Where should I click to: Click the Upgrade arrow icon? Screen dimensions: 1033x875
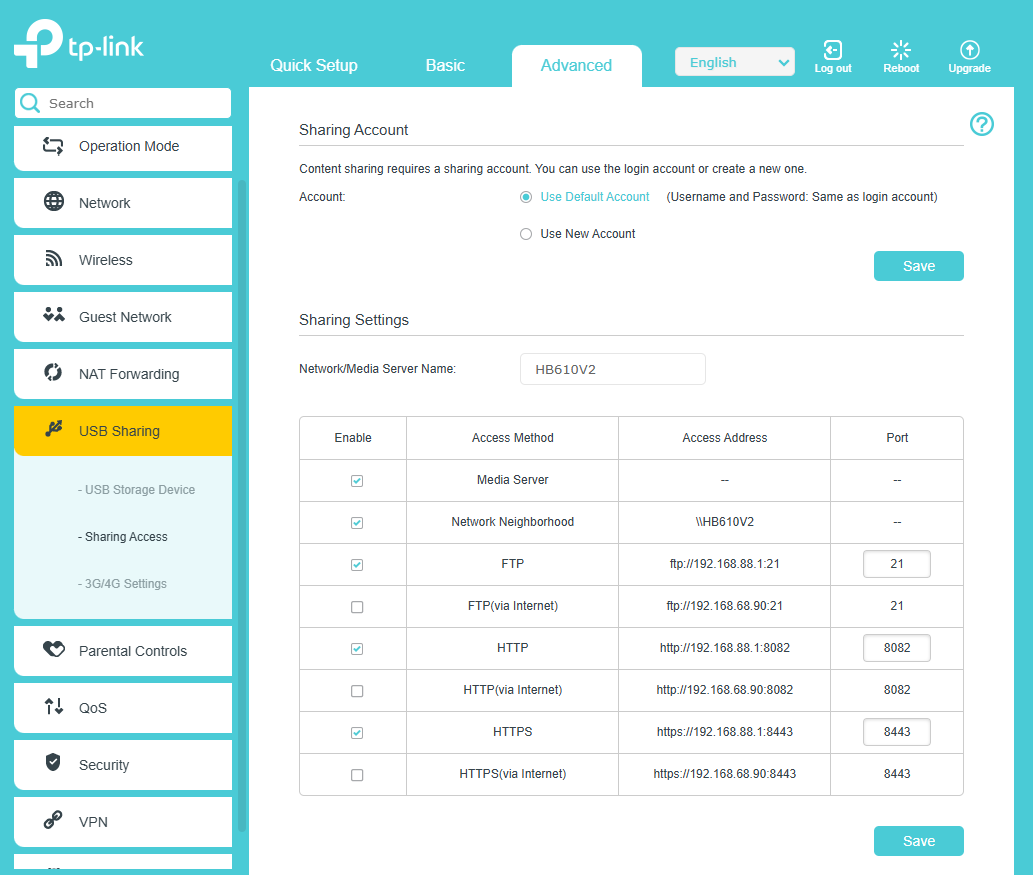tap(969, 50)
